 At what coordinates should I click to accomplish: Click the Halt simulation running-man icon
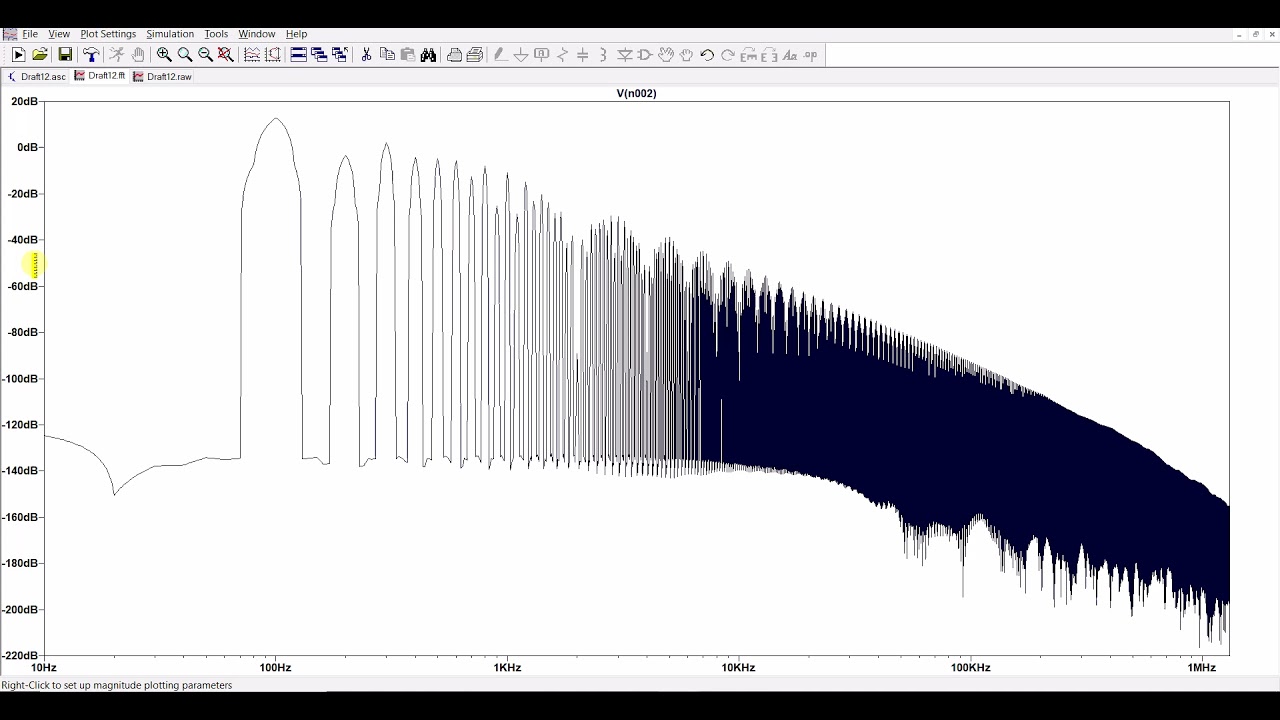[116, 55]
